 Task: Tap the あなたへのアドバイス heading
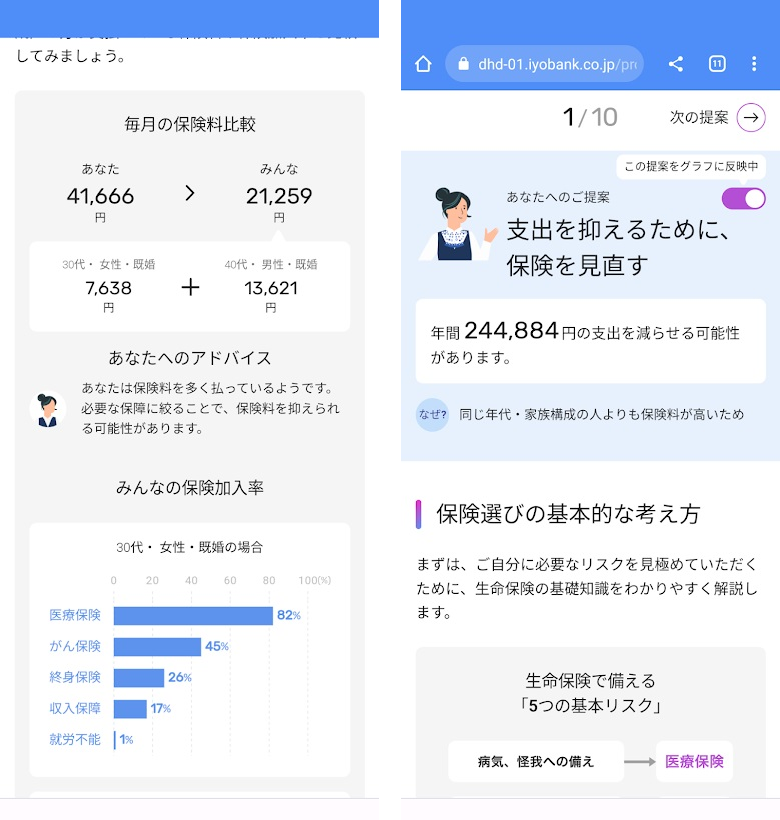(x=190, y=358)
